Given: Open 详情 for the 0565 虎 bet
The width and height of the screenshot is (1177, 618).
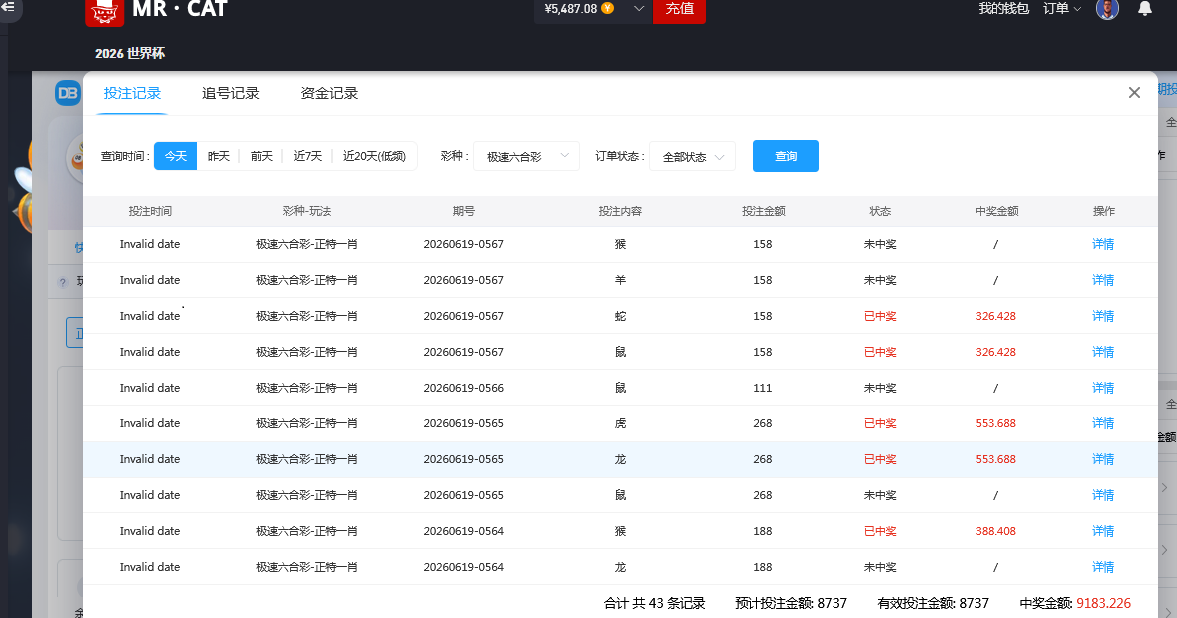Looking at the screenshot, I should [1103, 424].
